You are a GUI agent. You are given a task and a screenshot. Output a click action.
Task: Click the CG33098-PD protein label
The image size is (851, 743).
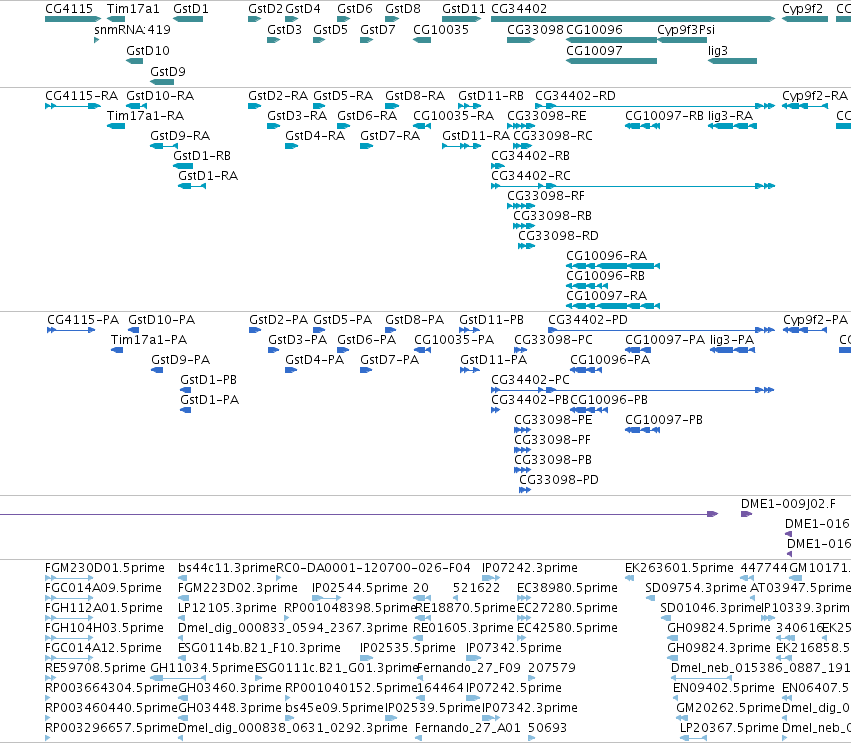click(559, 480)
